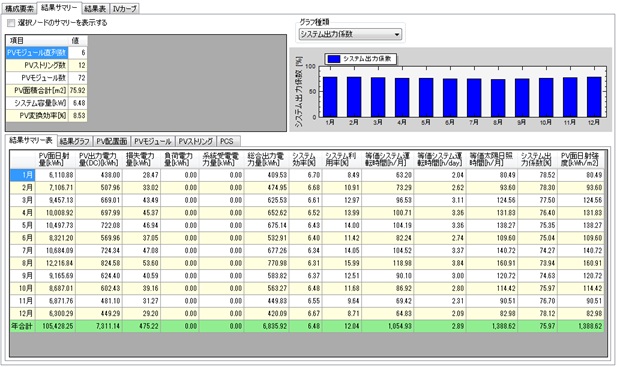
Task: Select the 年合計 total row
Action: [307, 326]
